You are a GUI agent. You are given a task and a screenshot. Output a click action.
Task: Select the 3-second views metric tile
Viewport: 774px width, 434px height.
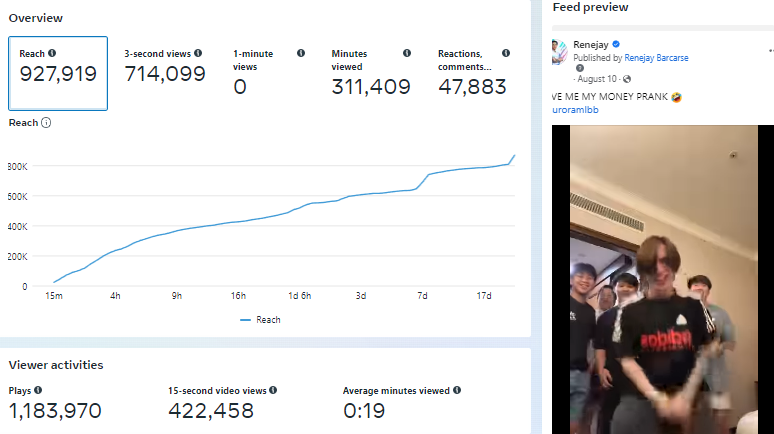164,73
